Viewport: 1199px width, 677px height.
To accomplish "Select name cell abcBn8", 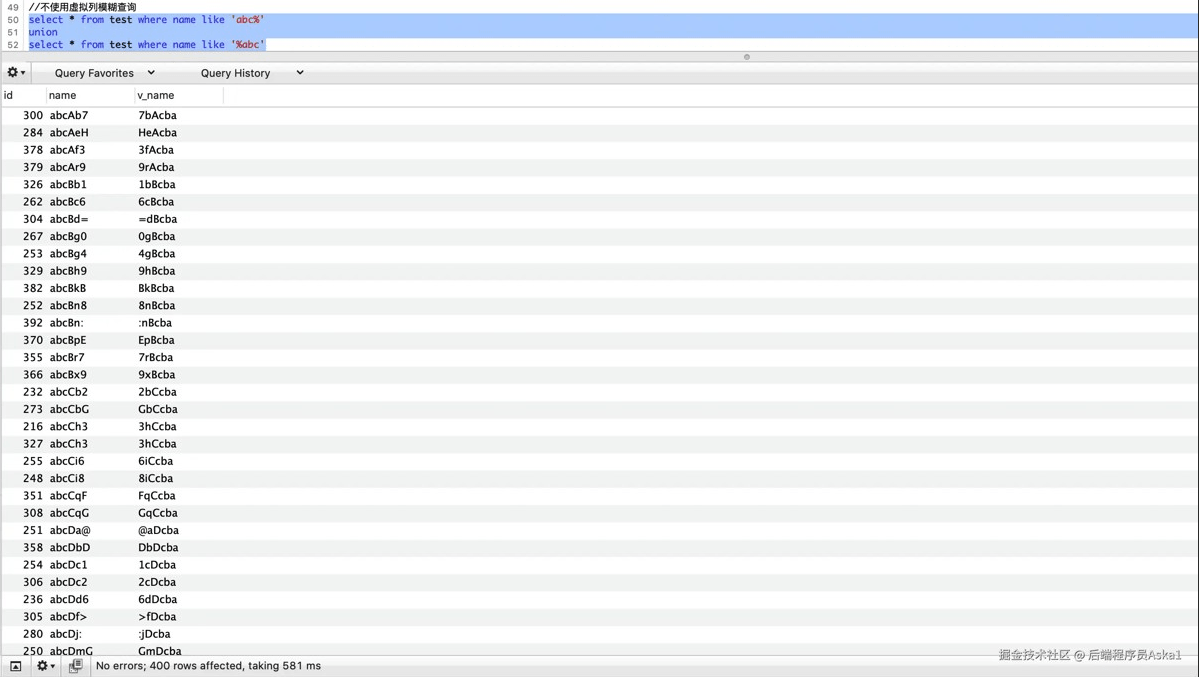I will coord(68,305).
